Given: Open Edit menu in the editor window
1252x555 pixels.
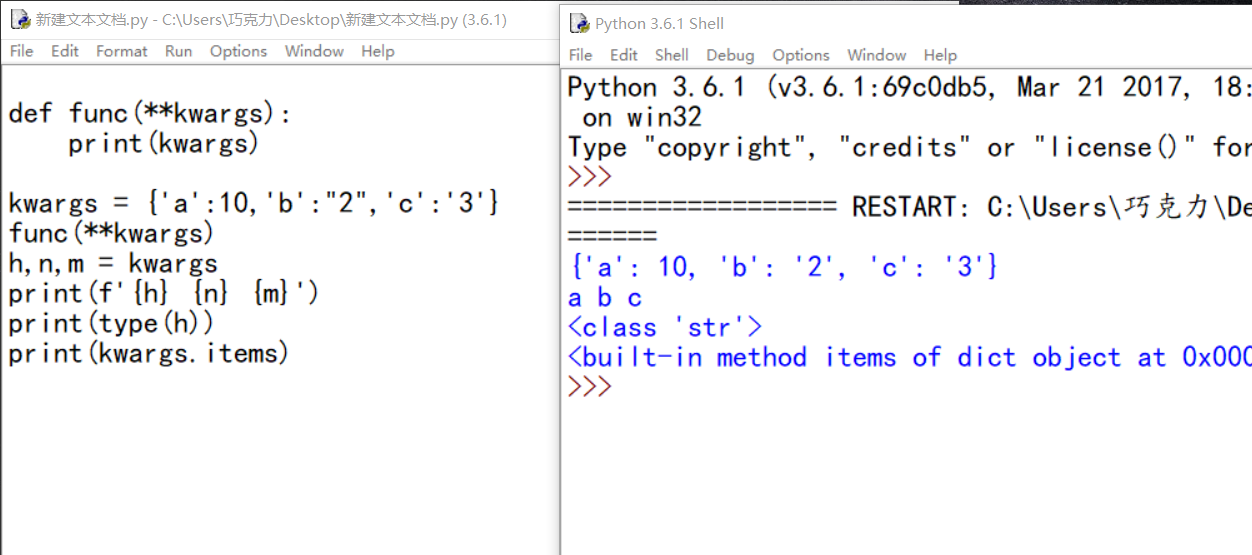Looking at the screenshot, I should pyautogui.click(x=65, y=51).
